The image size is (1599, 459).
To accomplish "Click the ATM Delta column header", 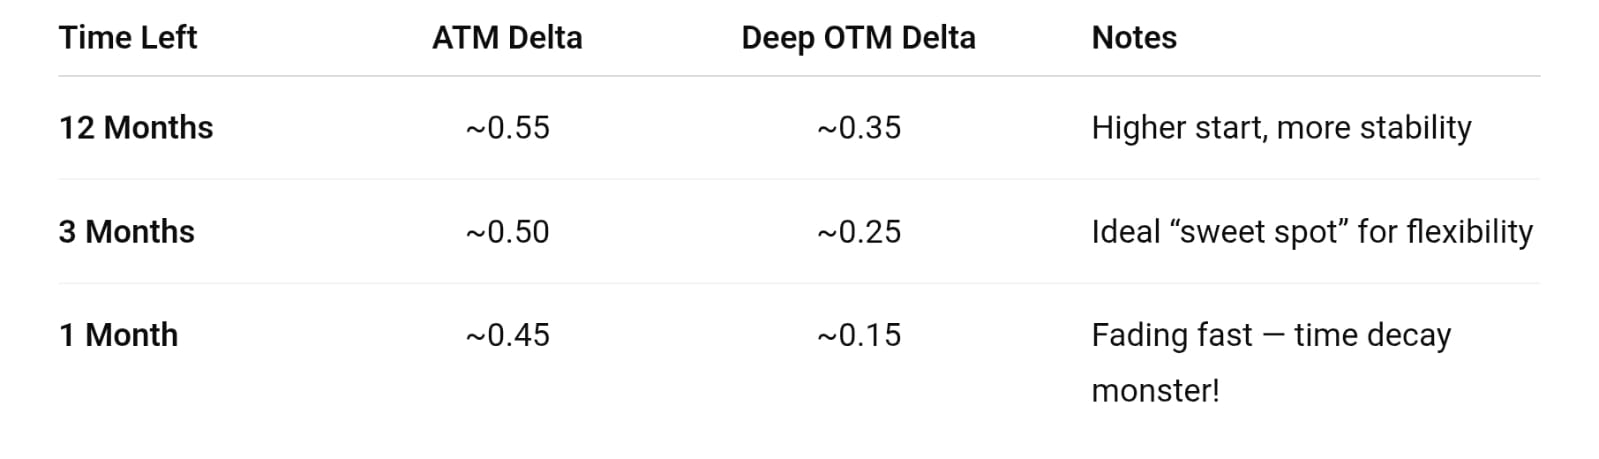I will click(507, 38).
